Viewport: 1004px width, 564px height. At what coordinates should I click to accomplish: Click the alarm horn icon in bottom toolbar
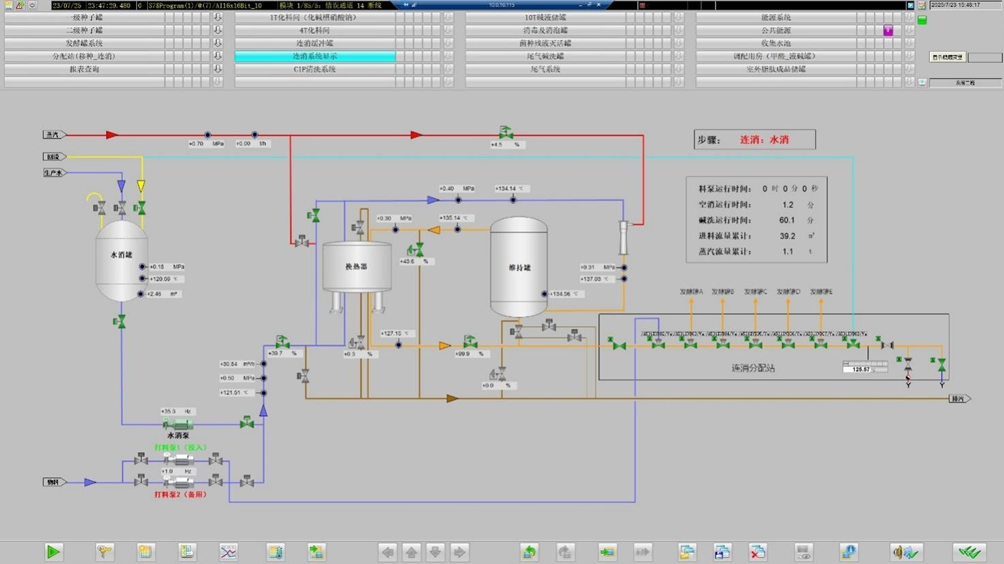click(x=906, y=551)
